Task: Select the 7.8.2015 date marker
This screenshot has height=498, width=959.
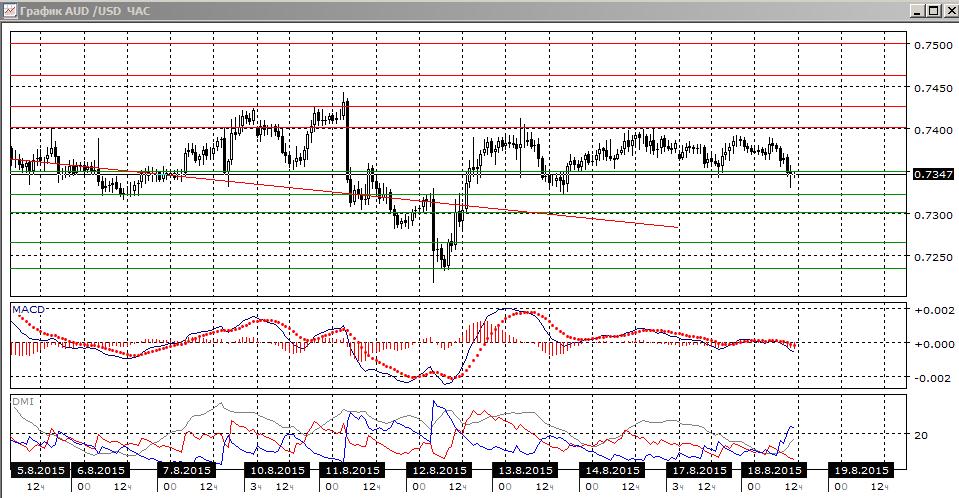Action: coord(187,470)
